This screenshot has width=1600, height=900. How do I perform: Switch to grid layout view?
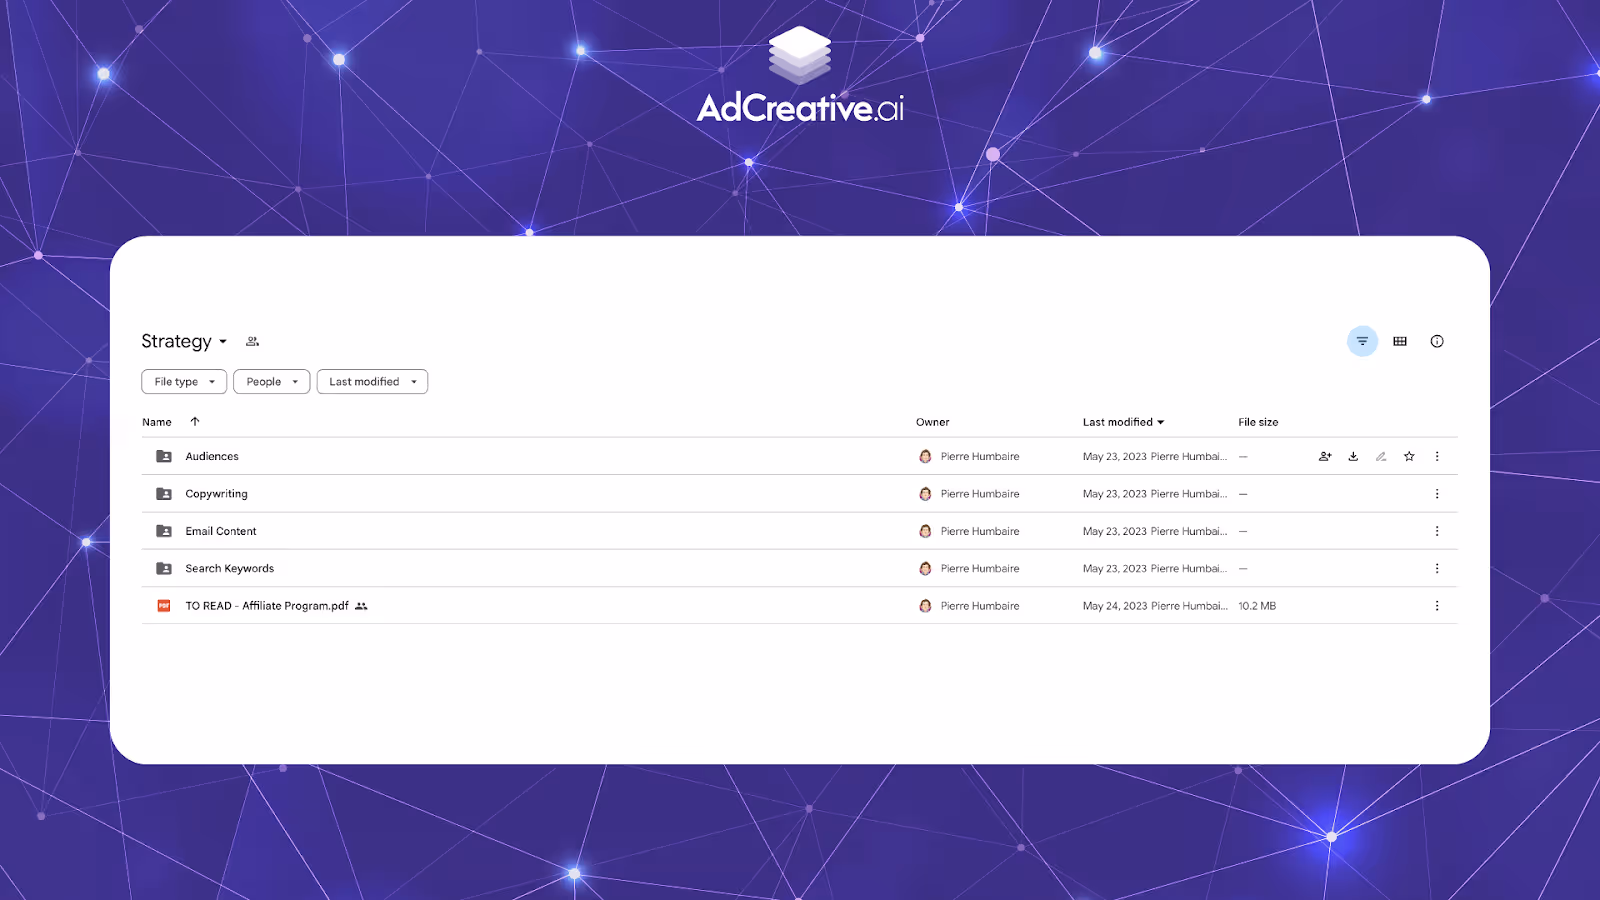click(x=1400, y=342)
